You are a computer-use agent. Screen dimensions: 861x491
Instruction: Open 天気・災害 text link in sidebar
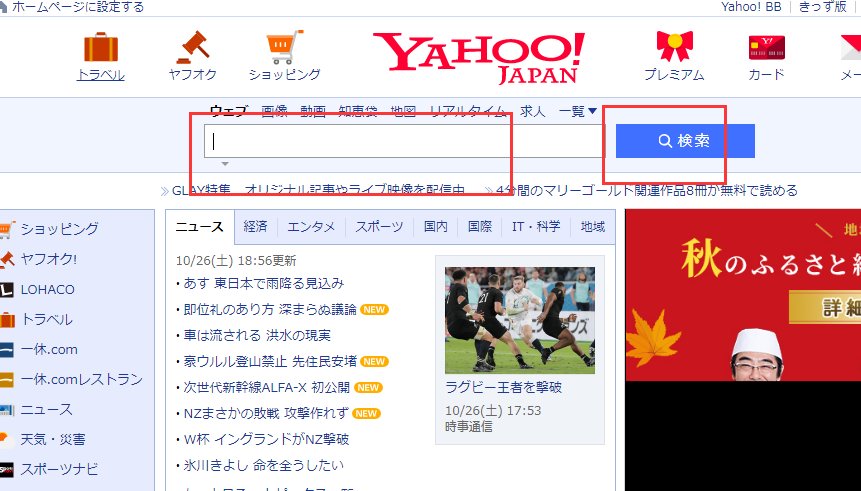click(x=53, y=439)
